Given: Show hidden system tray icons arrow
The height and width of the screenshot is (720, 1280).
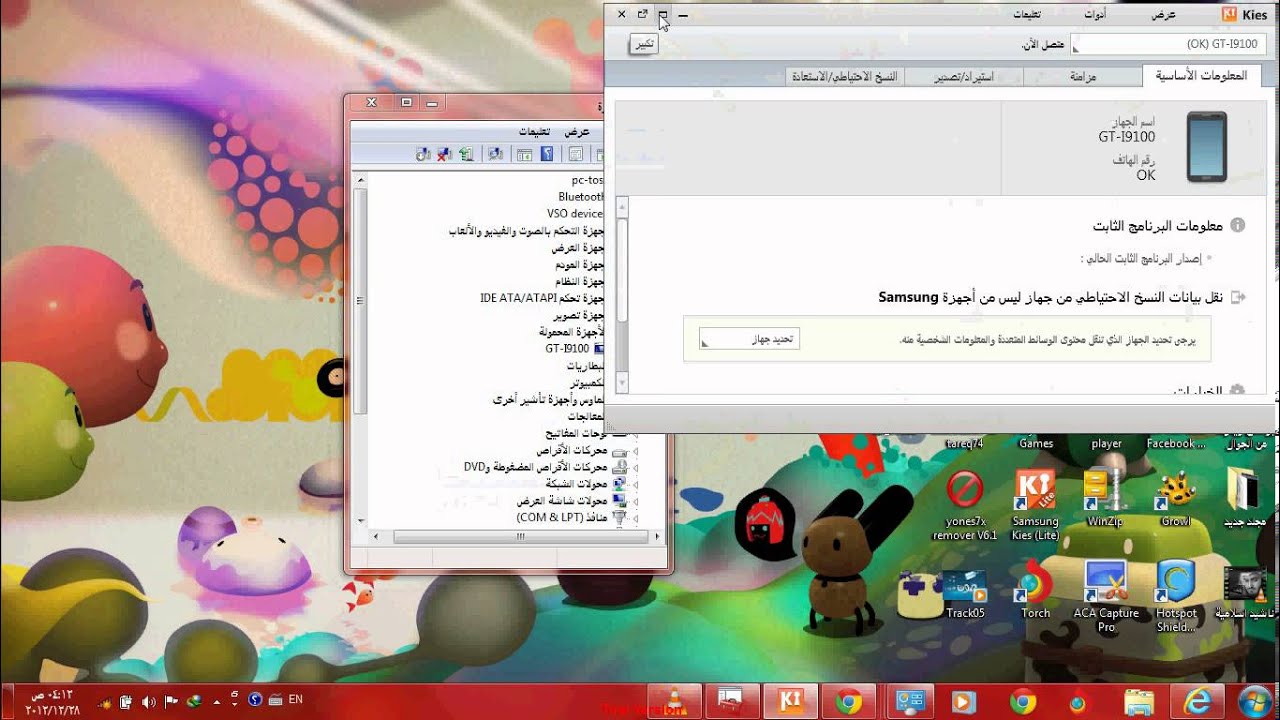Looking at the screenshot, I should pyautogui.click(x=216, y=701).
